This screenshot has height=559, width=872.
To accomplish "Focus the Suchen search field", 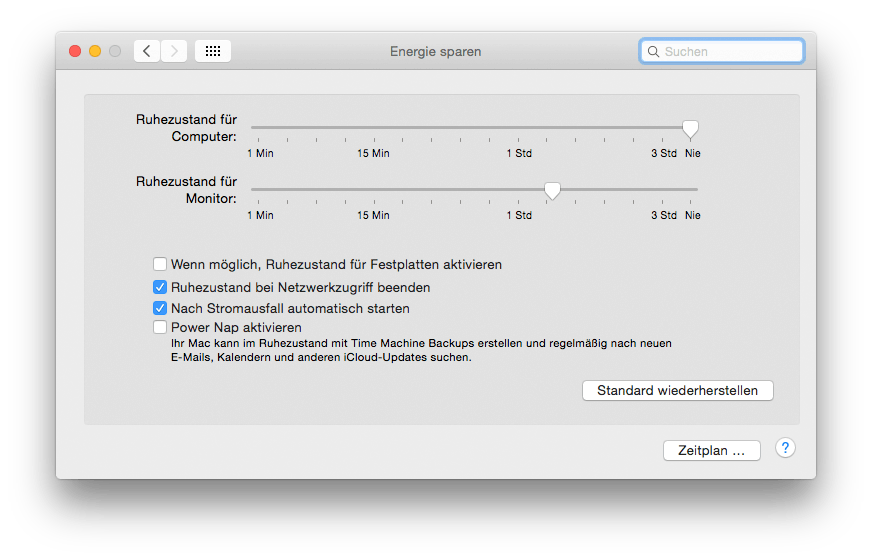I will (x=722, y=52).
